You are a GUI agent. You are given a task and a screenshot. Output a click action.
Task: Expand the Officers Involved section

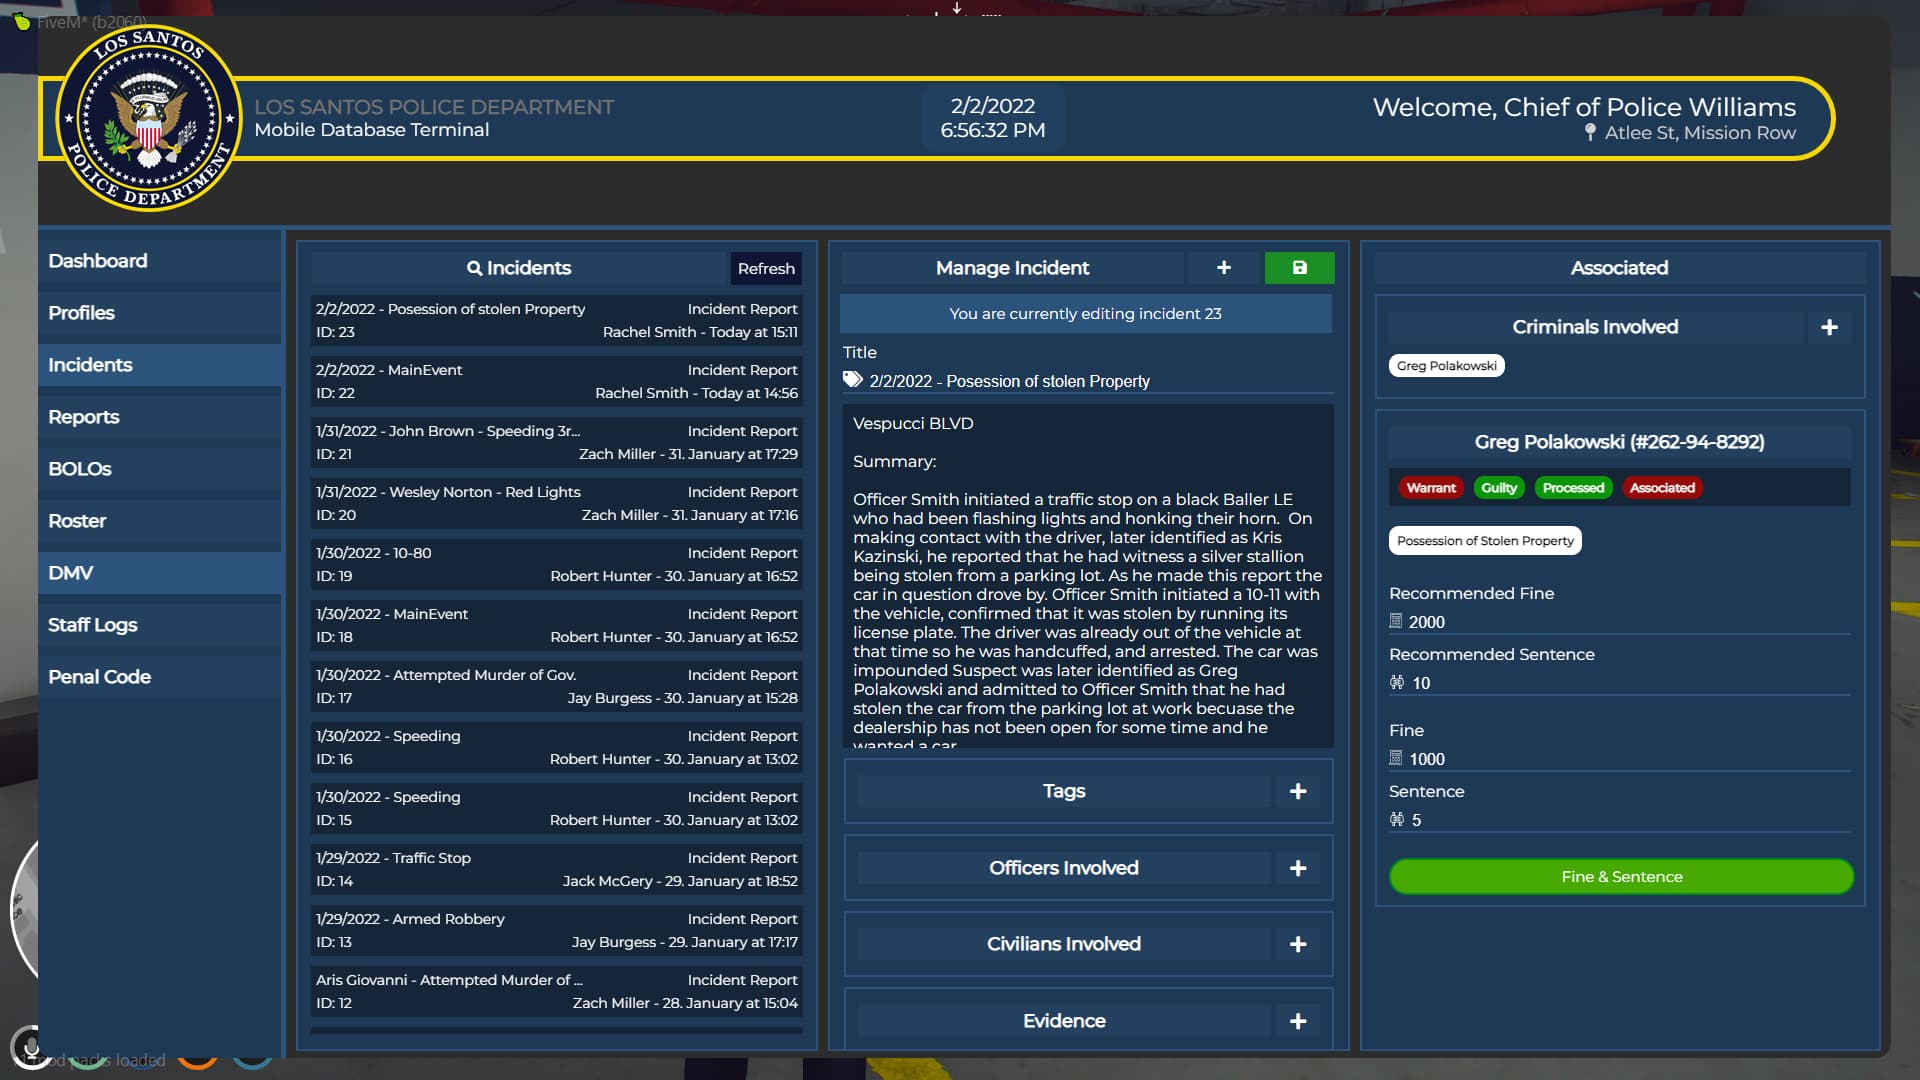coord(1063,868)
